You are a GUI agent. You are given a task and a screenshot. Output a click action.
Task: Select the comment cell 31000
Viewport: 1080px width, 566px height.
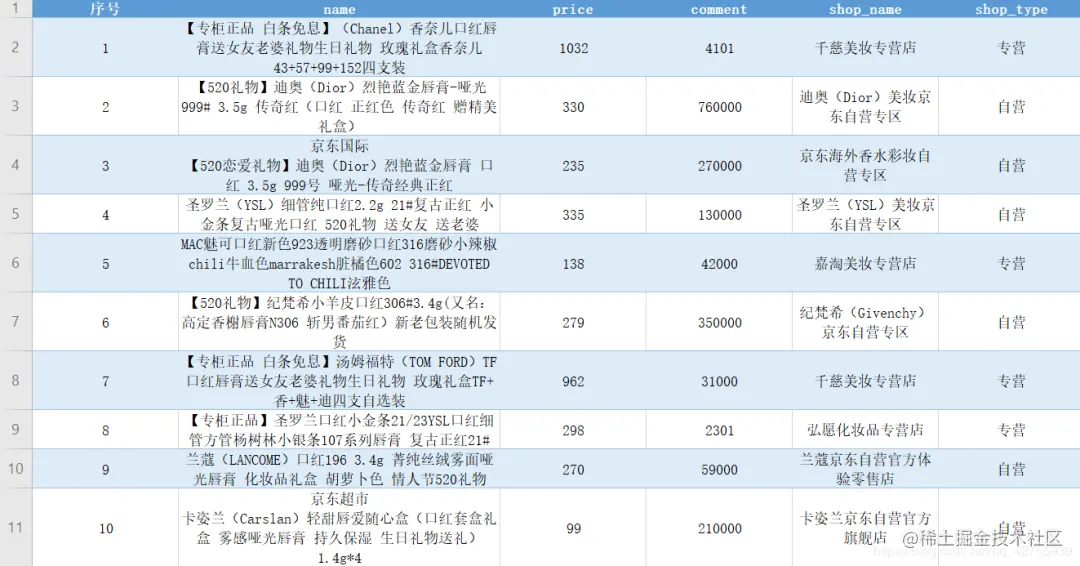[x=719, y=381]
